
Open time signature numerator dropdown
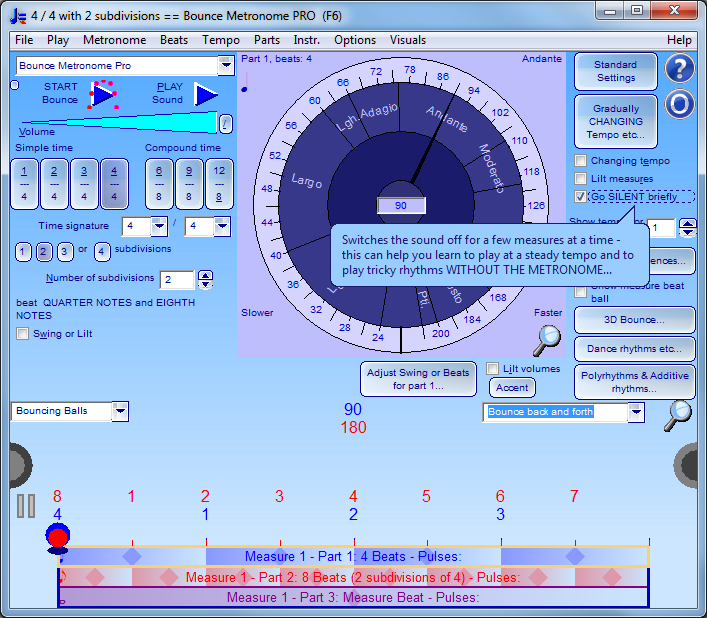pyautogui.click(x=159, y=225)
